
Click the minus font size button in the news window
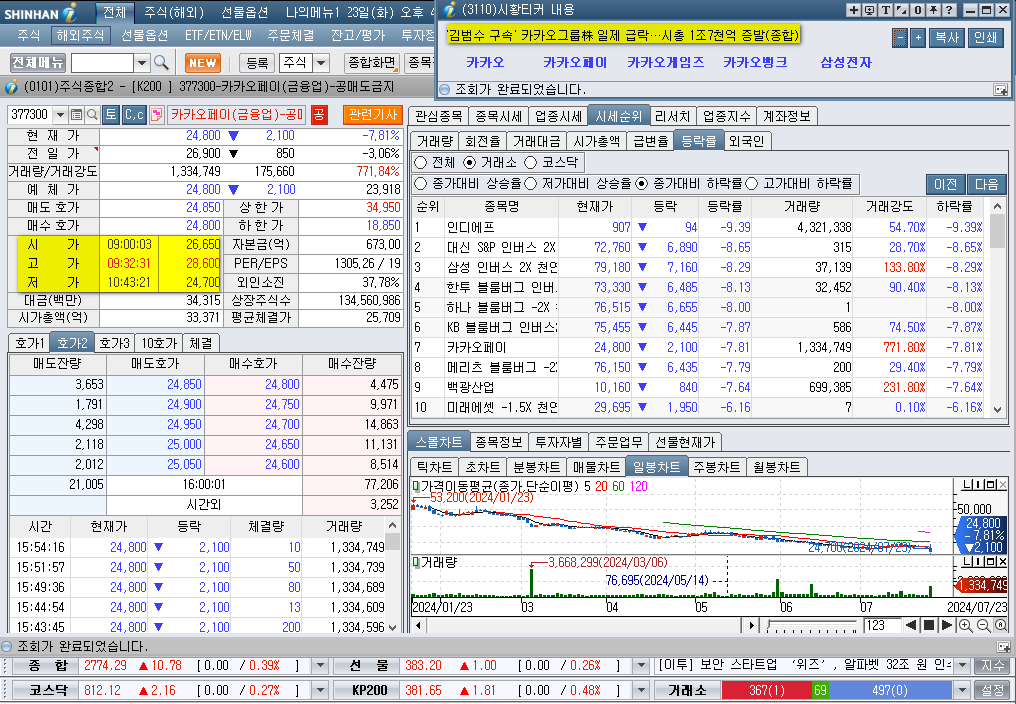click(899, 38)
